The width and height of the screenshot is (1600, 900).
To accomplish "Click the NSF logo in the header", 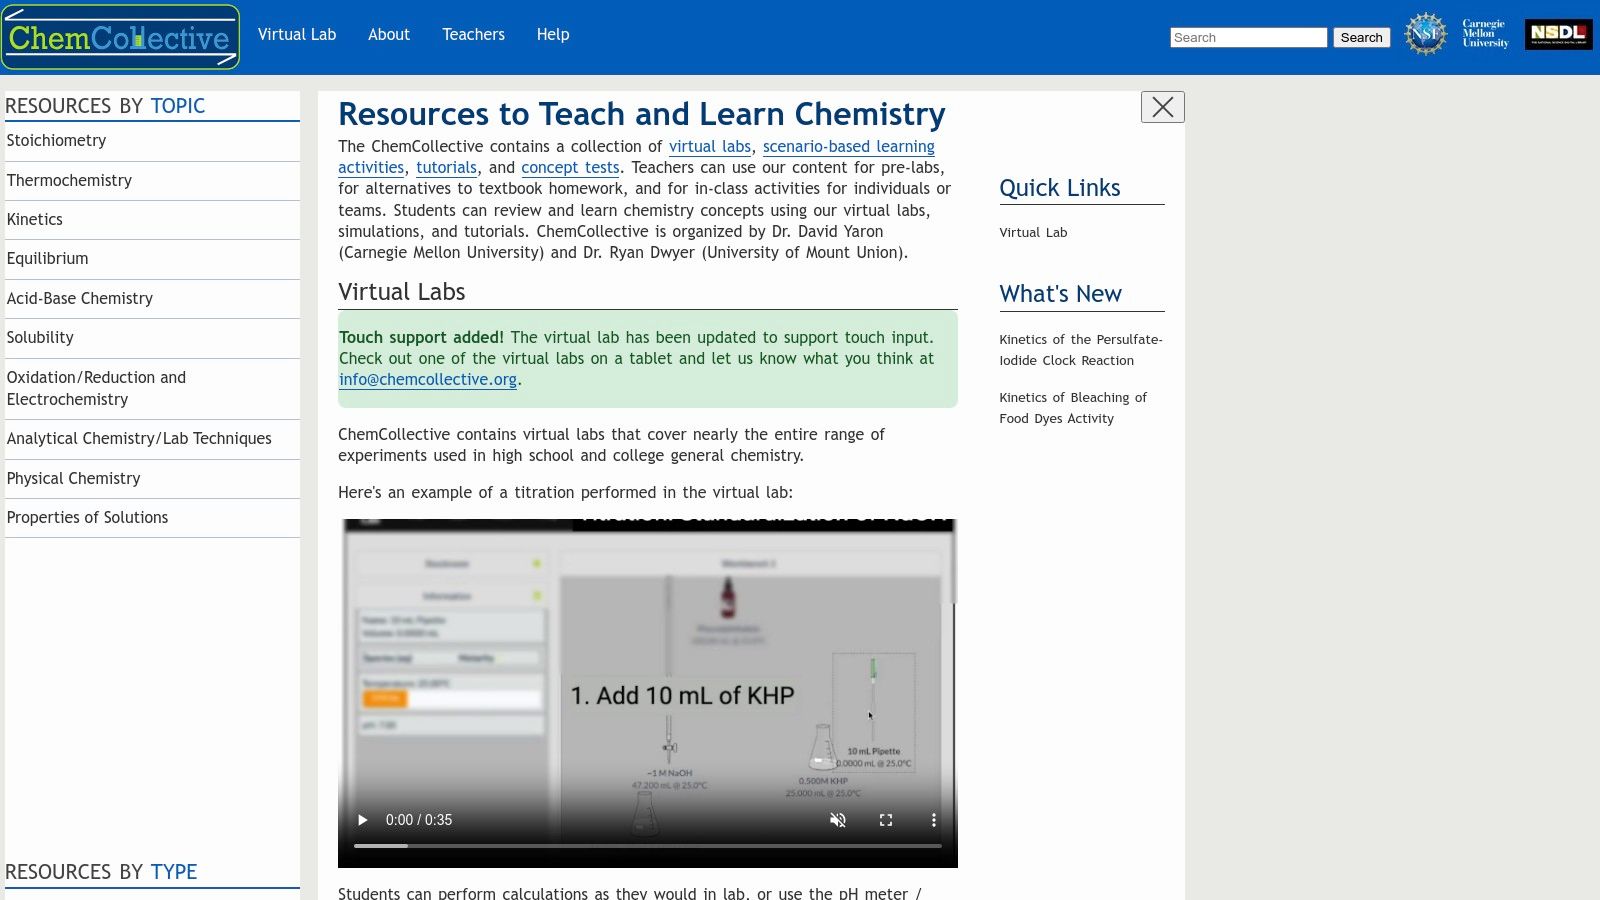I will tap(1424, 33).
